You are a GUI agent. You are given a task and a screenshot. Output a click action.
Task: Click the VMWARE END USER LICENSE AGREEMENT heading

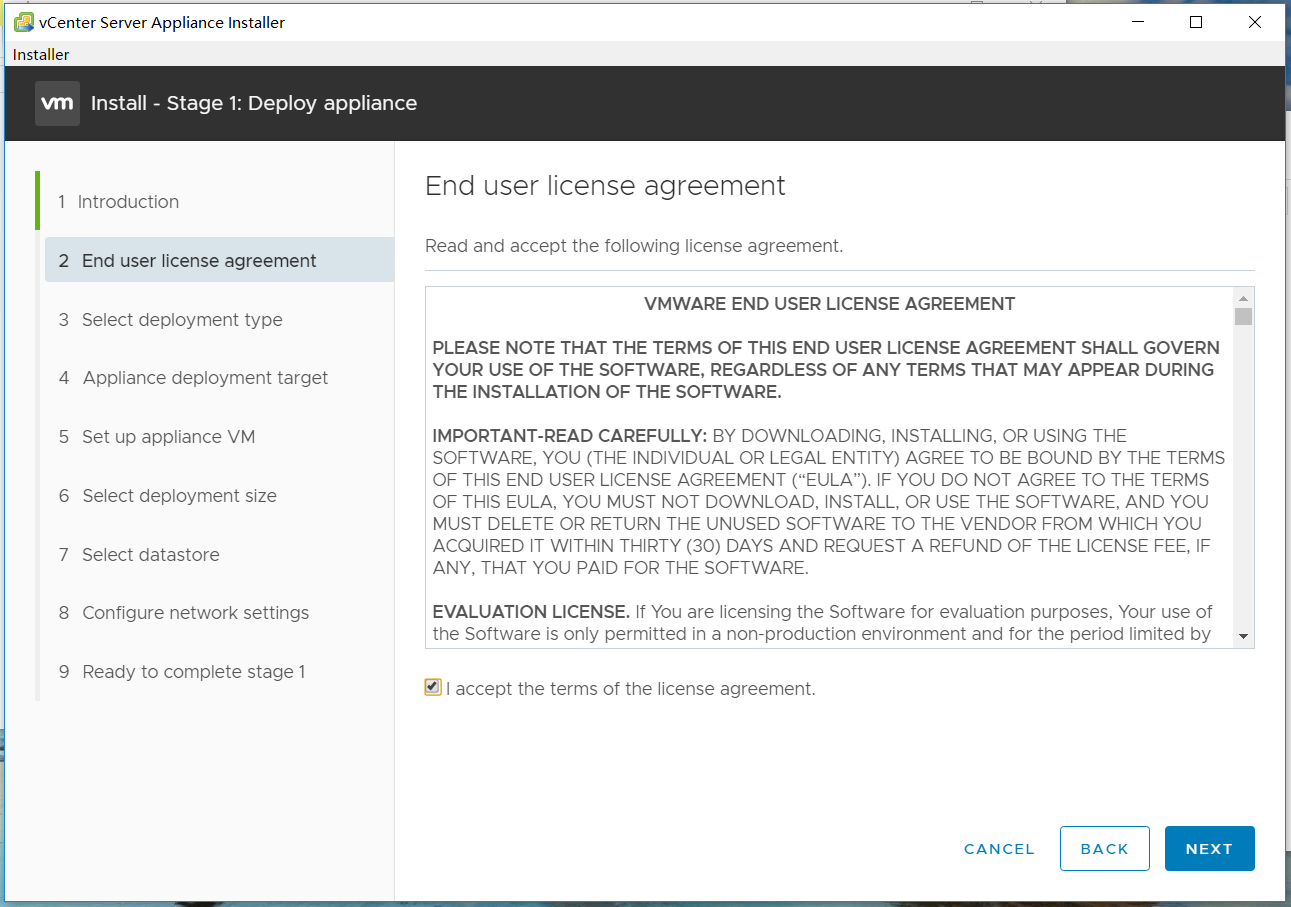coord(830,304)
